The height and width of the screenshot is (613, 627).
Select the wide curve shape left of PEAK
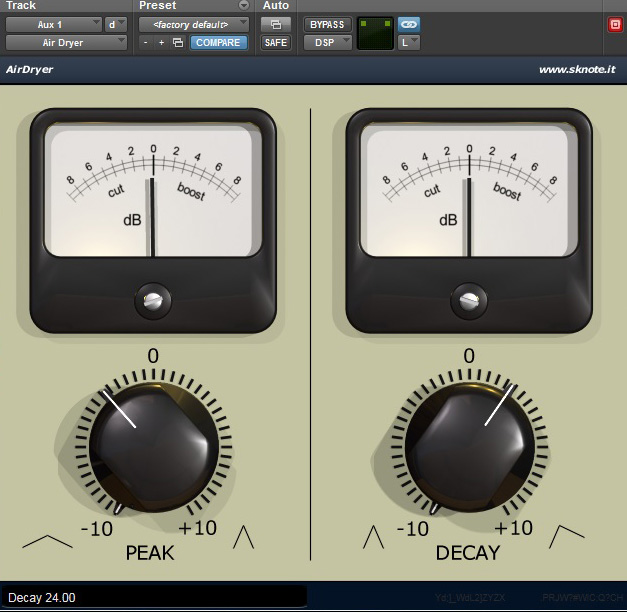click(x=48, y=541)
